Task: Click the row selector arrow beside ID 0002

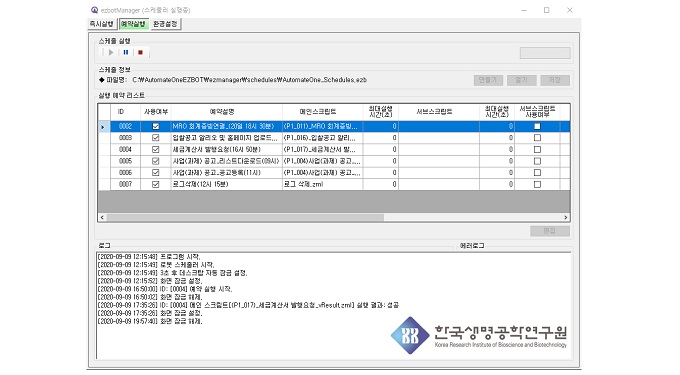Action: [103, 127]
